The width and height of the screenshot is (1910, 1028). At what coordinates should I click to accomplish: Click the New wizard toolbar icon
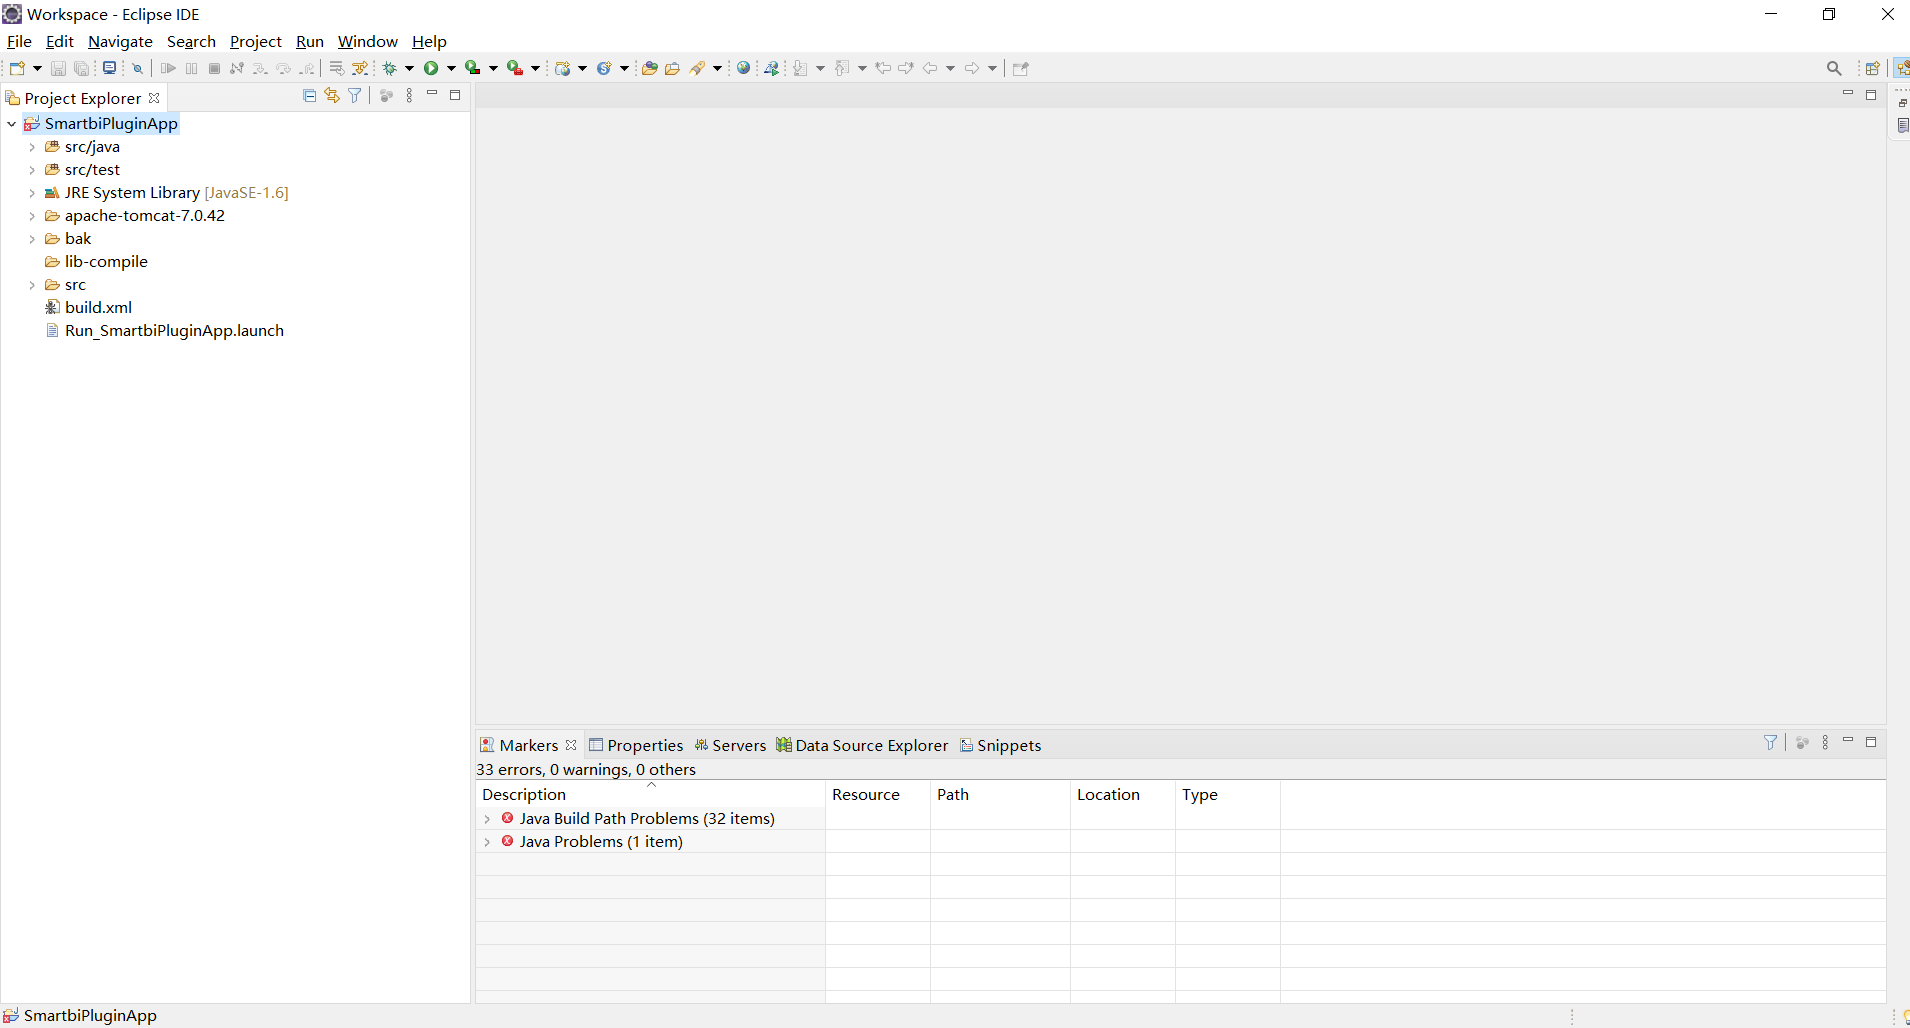[17, 68]
